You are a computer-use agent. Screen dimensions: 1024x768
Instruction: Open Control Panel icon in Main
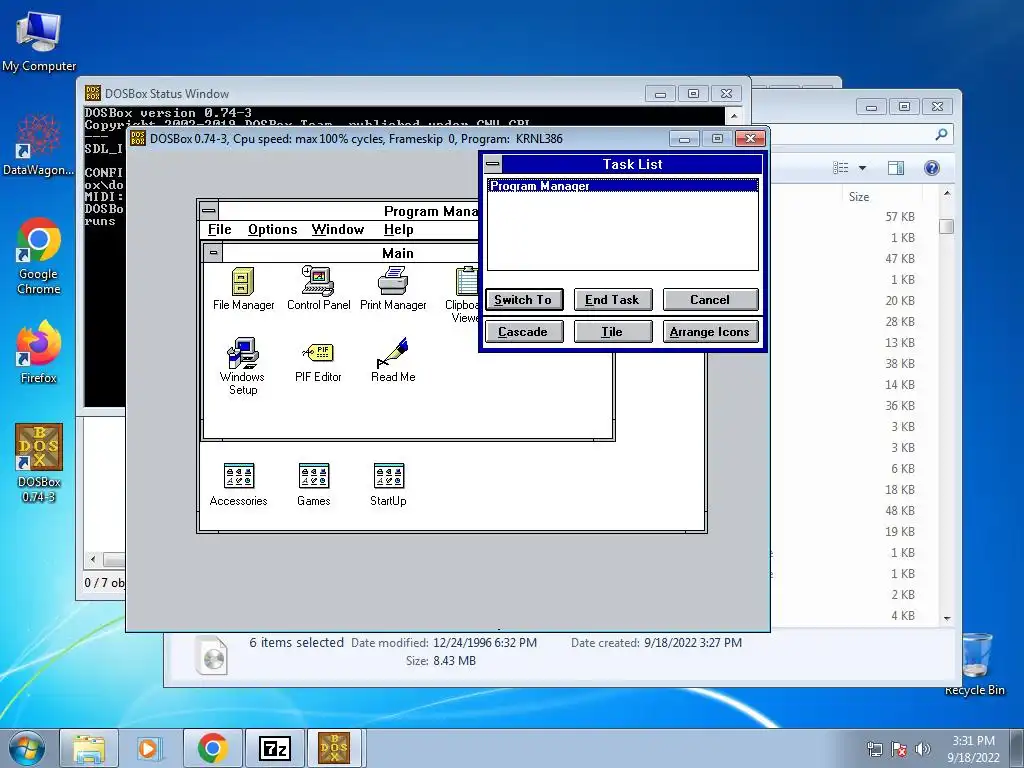click(x=318, y=289)
